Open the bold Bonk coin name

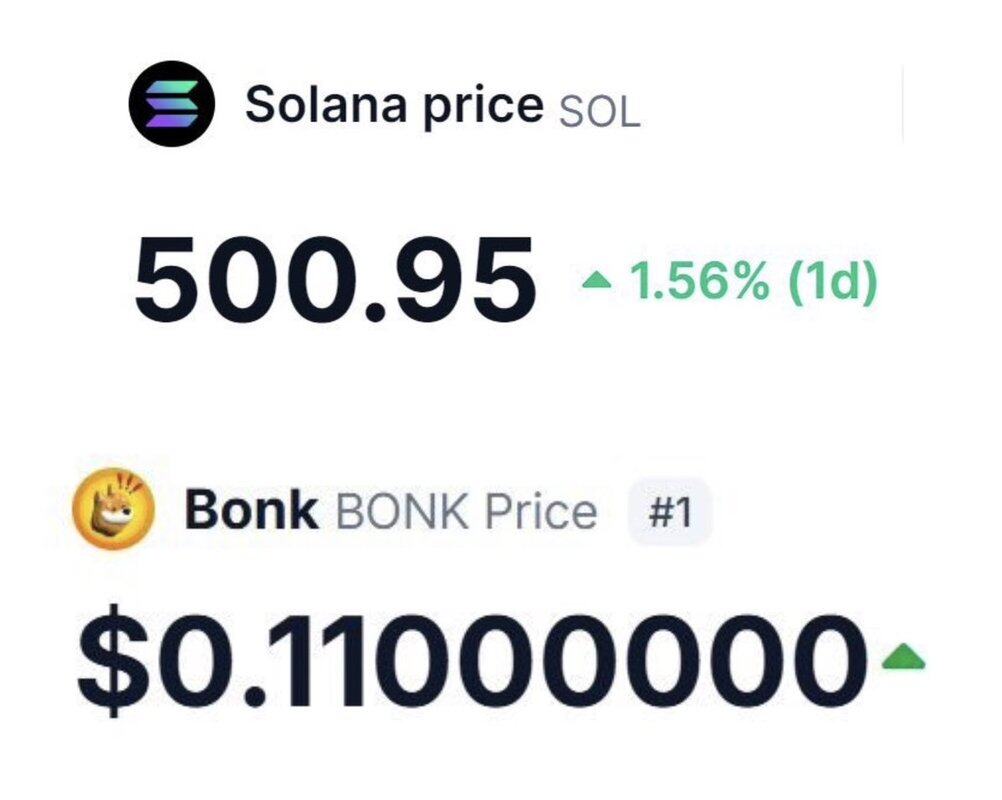coord(251,512)
